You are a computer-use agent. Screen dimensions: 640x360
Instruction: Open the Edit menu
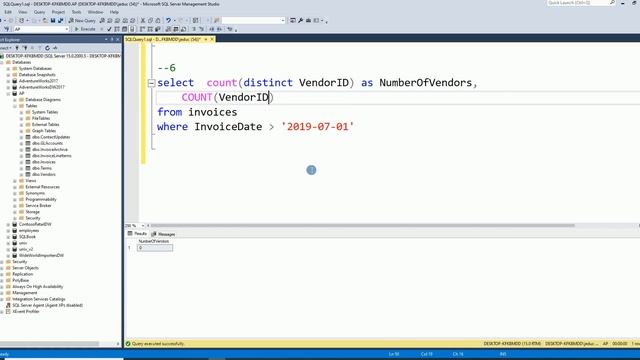click(8, 12)
